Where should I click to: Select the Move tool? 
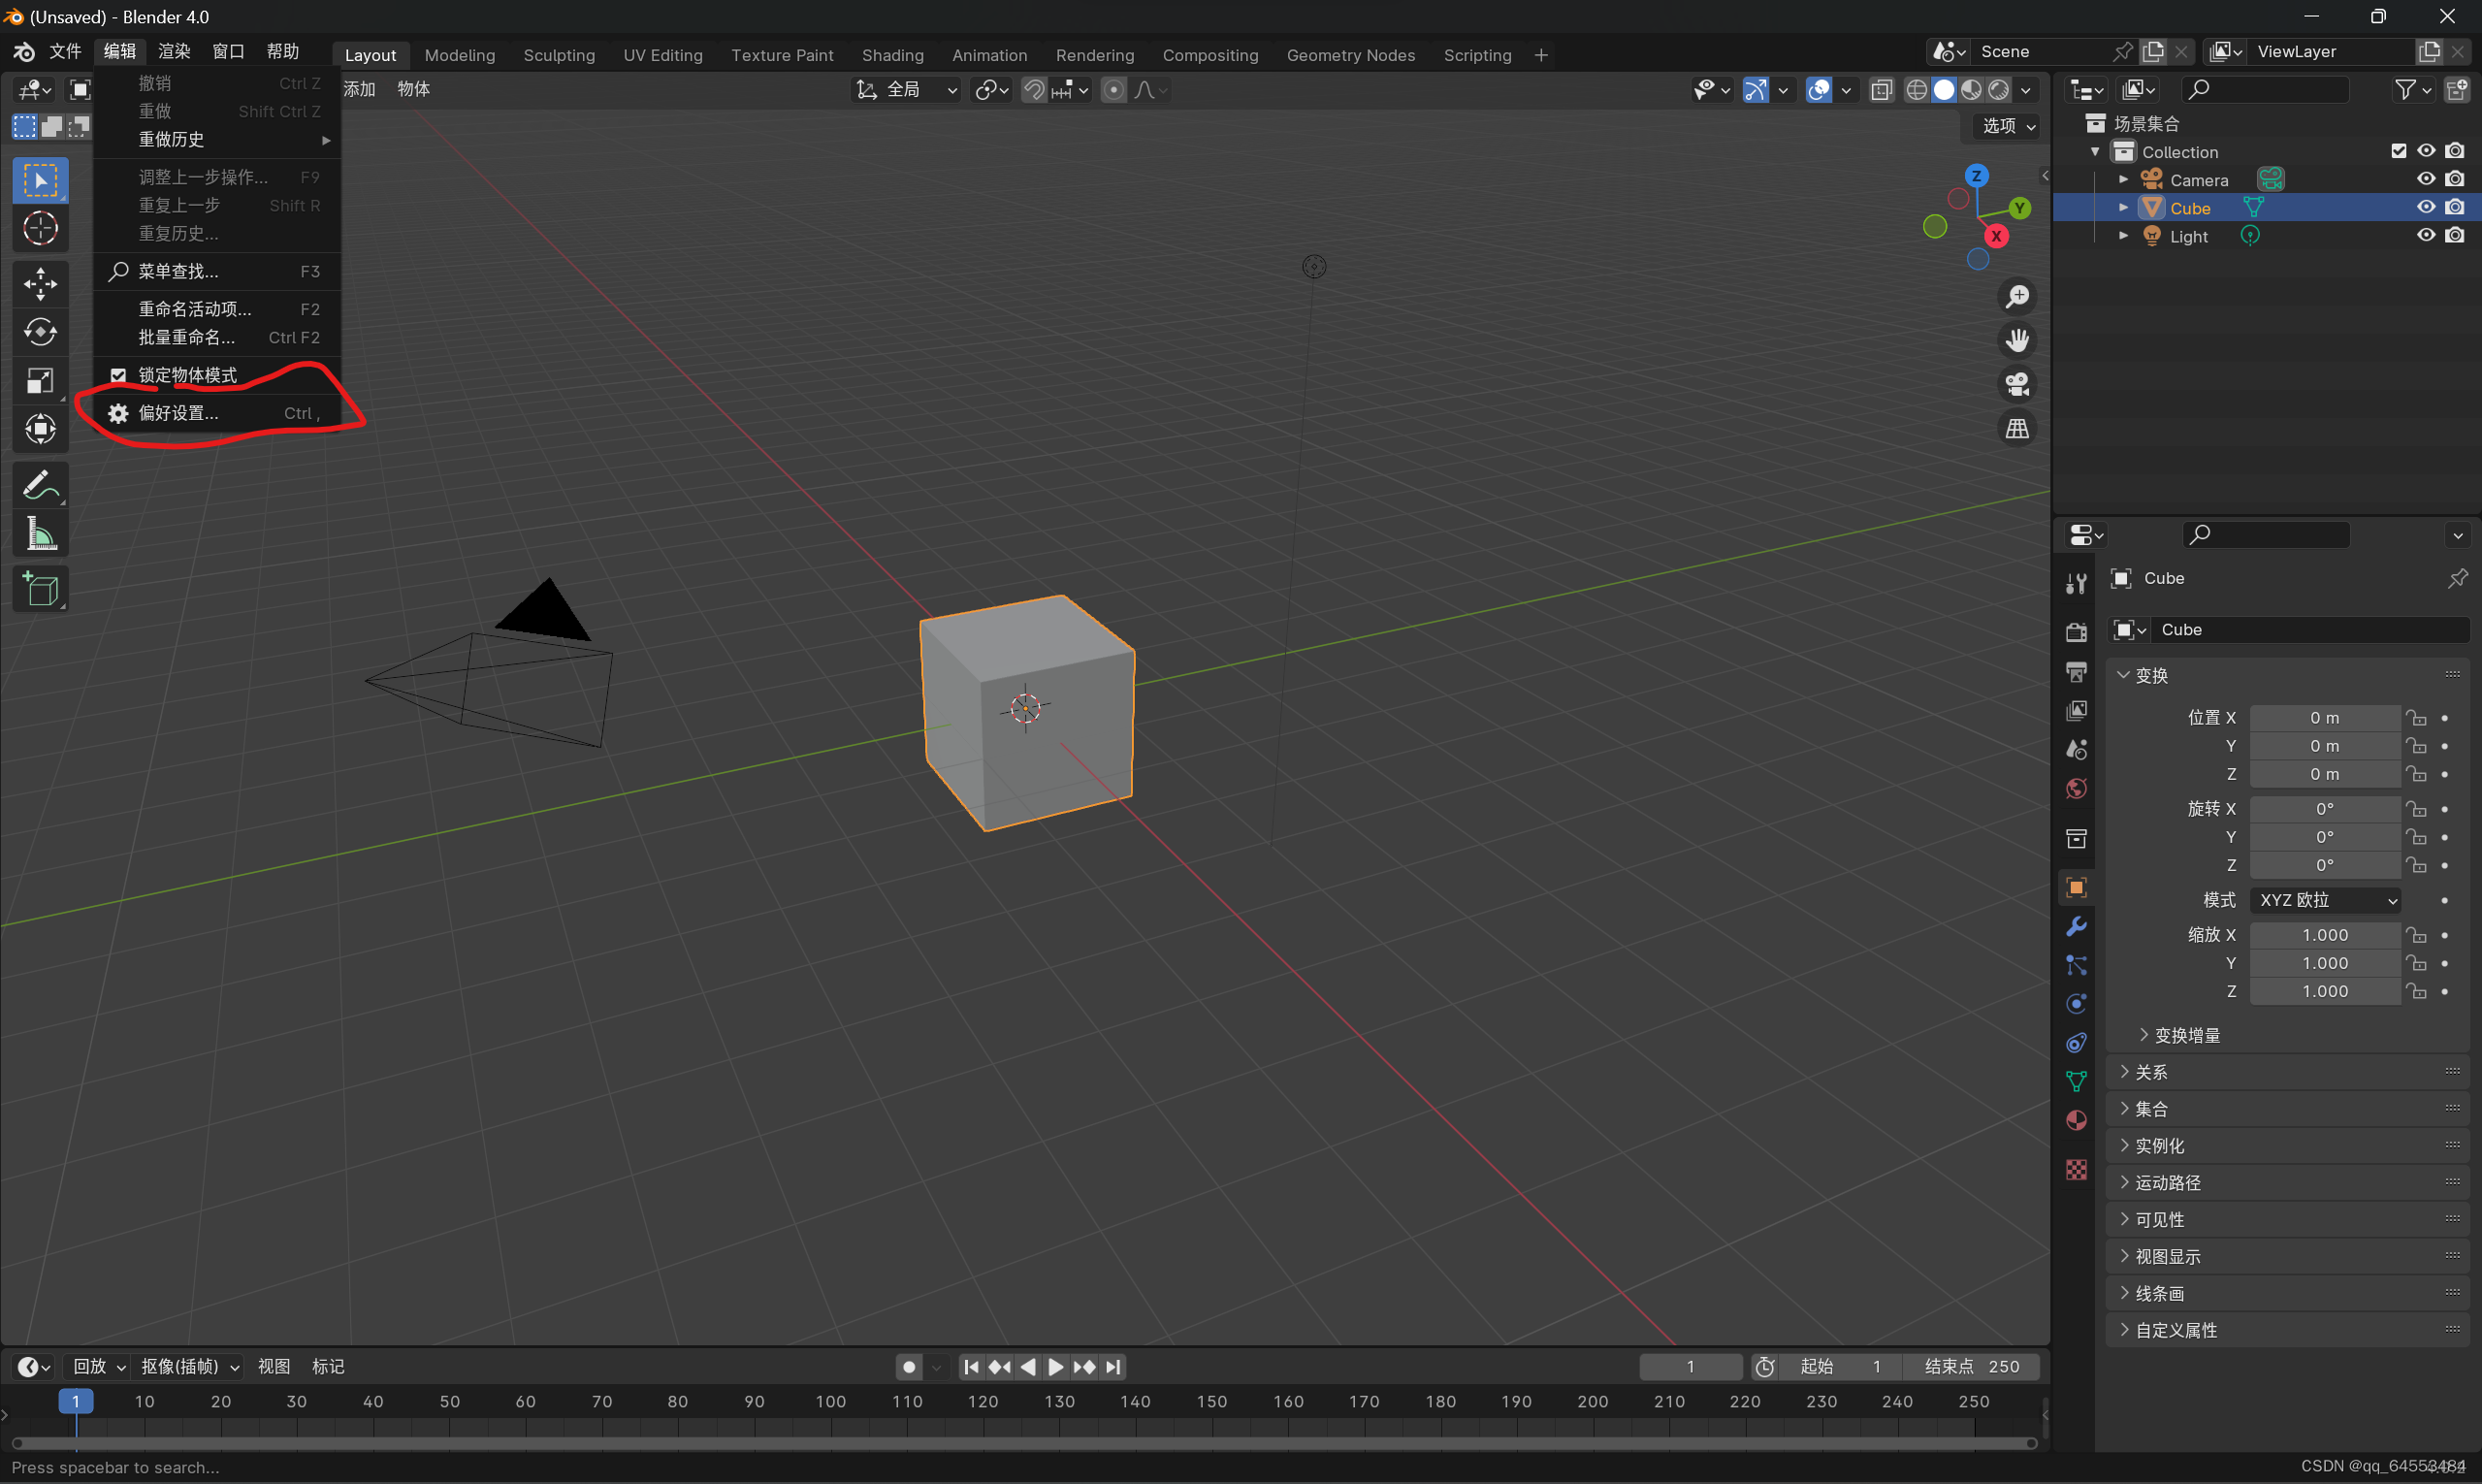tap(40, 284)
